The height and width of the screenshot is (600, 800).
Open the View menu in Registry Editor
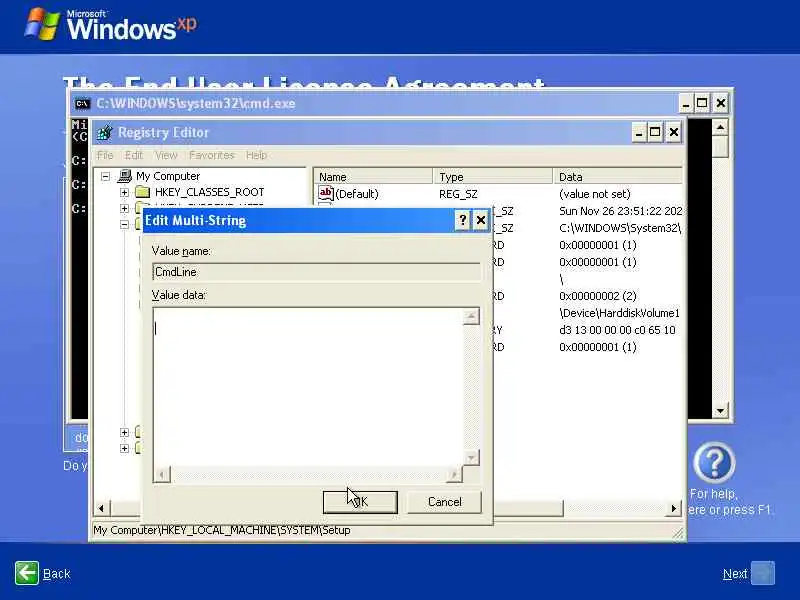(166, 155)
